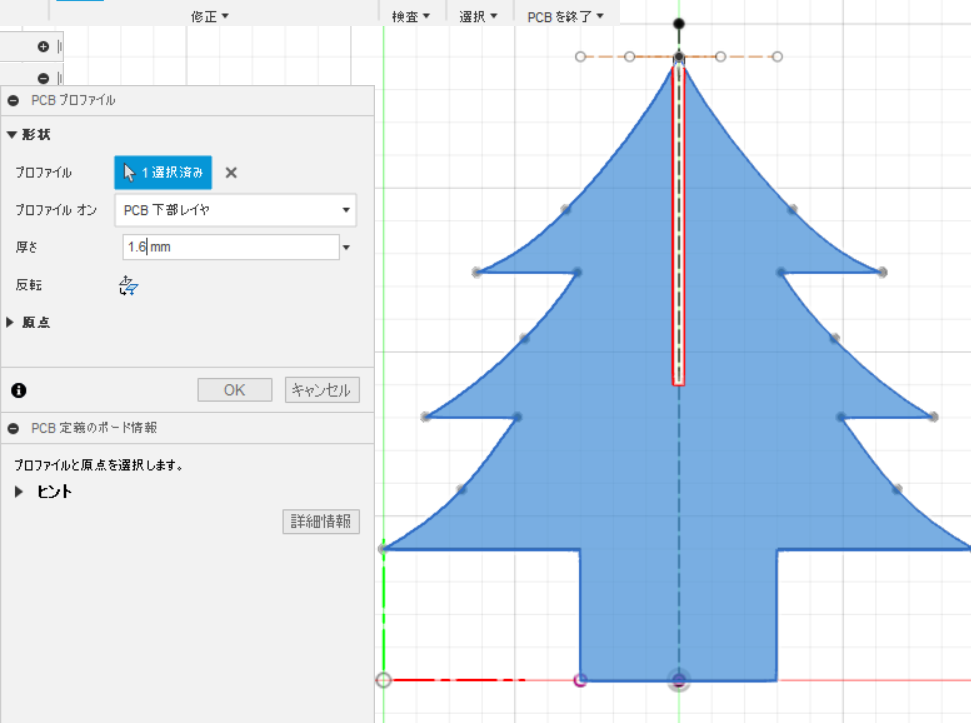Viewport: 971px width, 723px height.
Task: Open the 選択 dropdown menu
Action: tap(478, 17)
